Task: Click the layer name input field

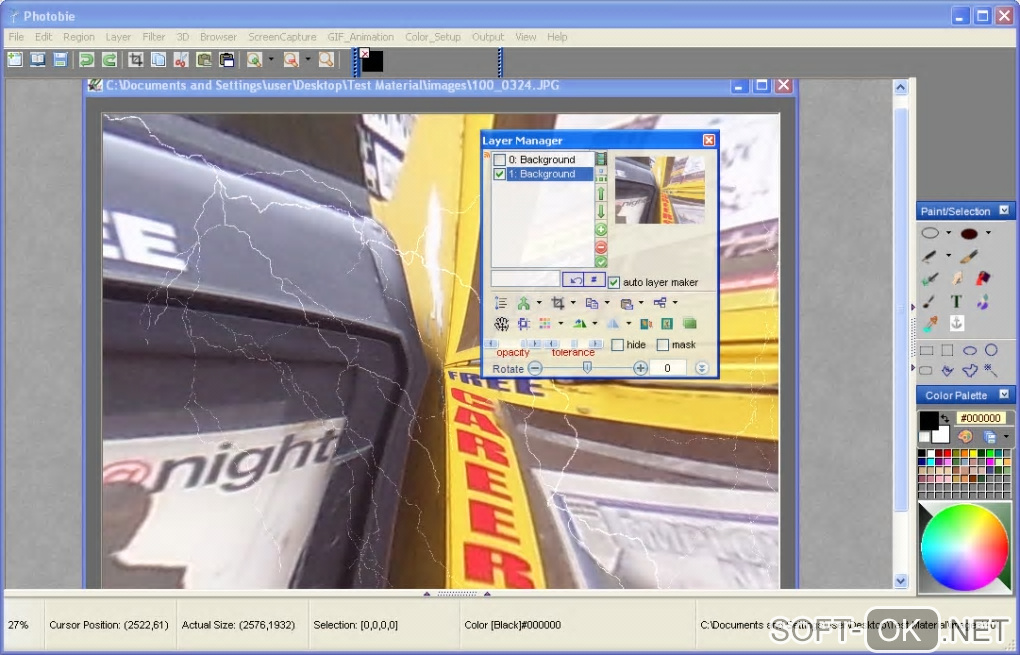Action: (525, 280)
